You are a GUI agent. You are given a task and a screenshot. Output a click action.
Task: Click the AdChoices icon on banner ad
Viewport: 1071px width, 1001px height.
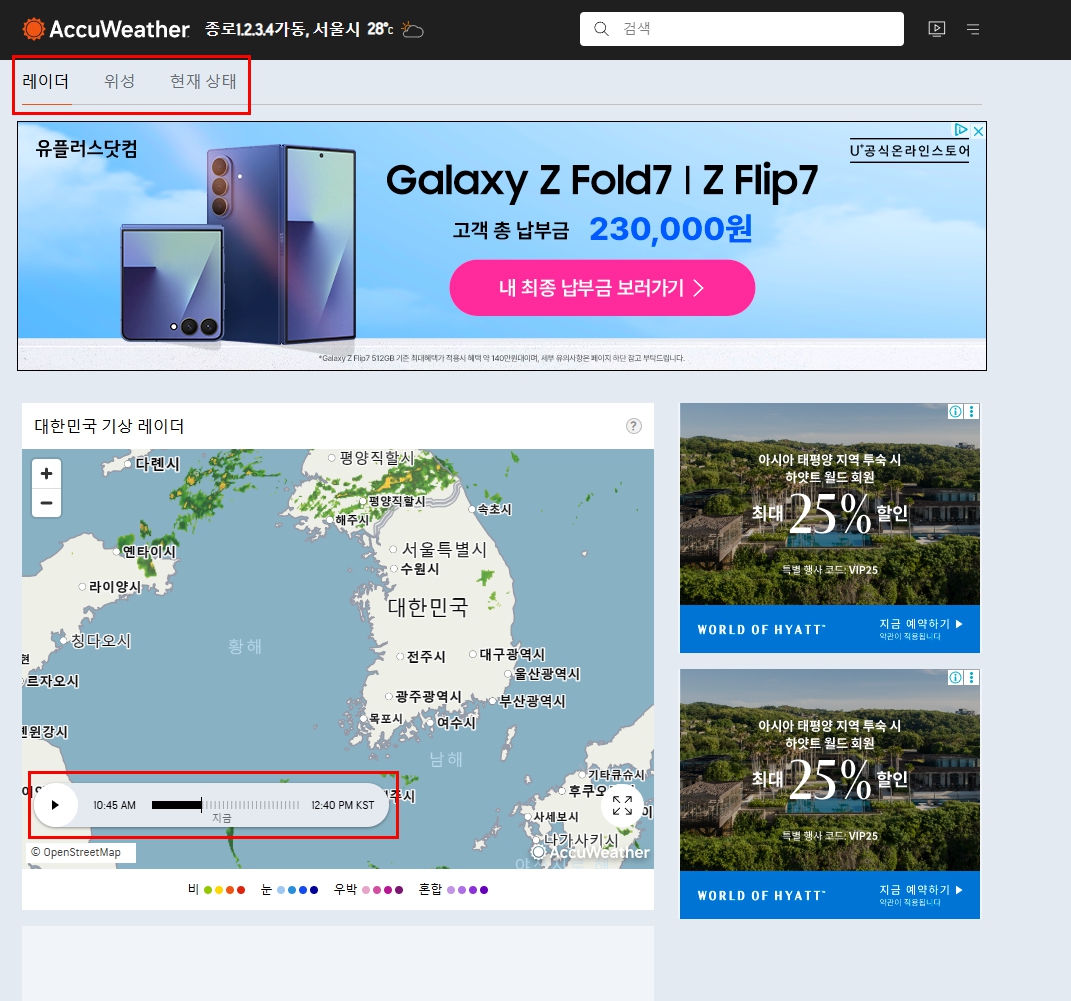[x=961, y=130]
